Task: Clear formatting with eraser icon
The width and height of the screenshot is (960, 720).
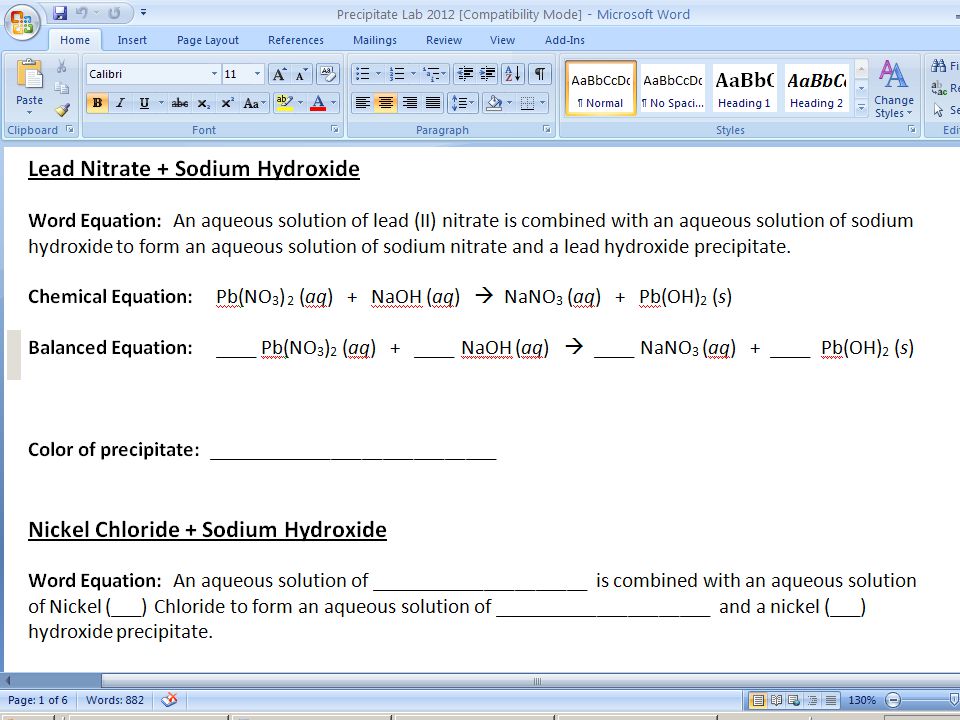Action: tap(328, 74)
